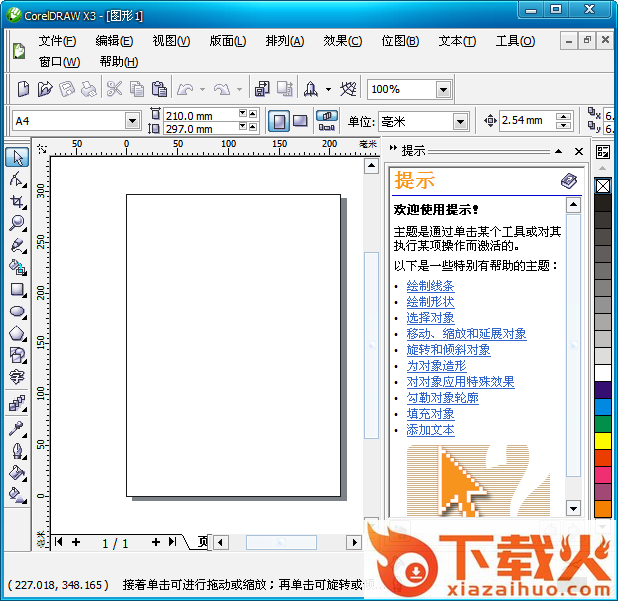Toggle landscape page orientation

tap(300, 121)
